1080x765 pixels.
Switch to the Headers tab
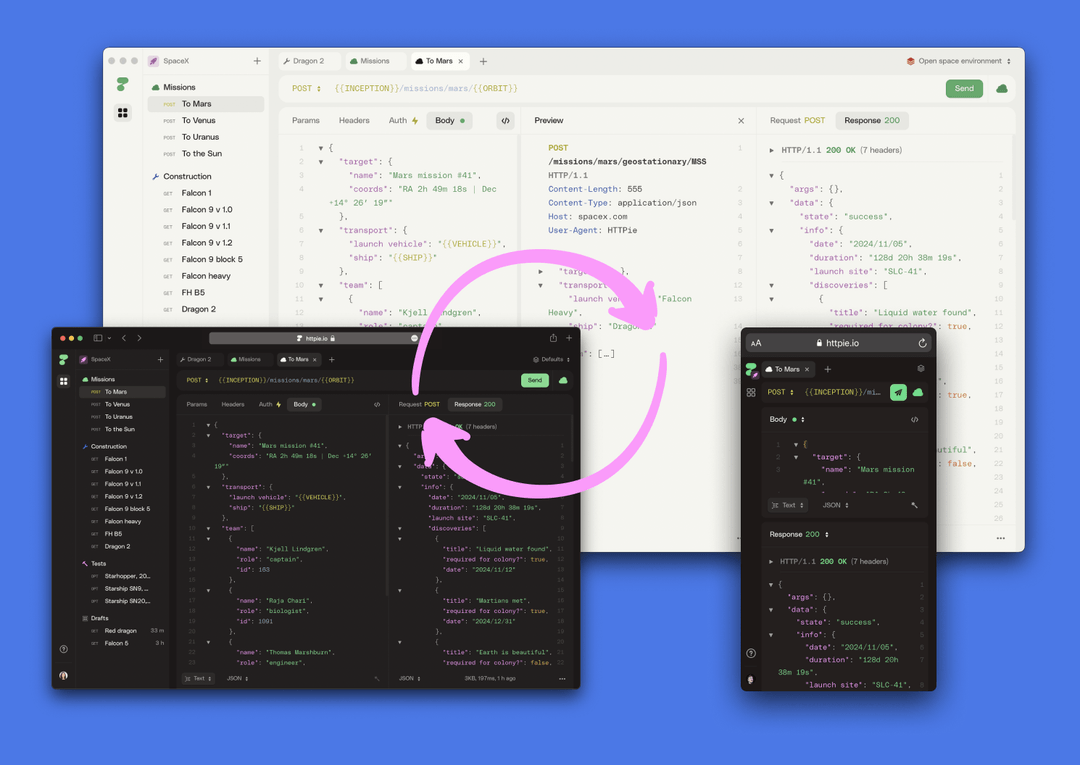point(354,120)
